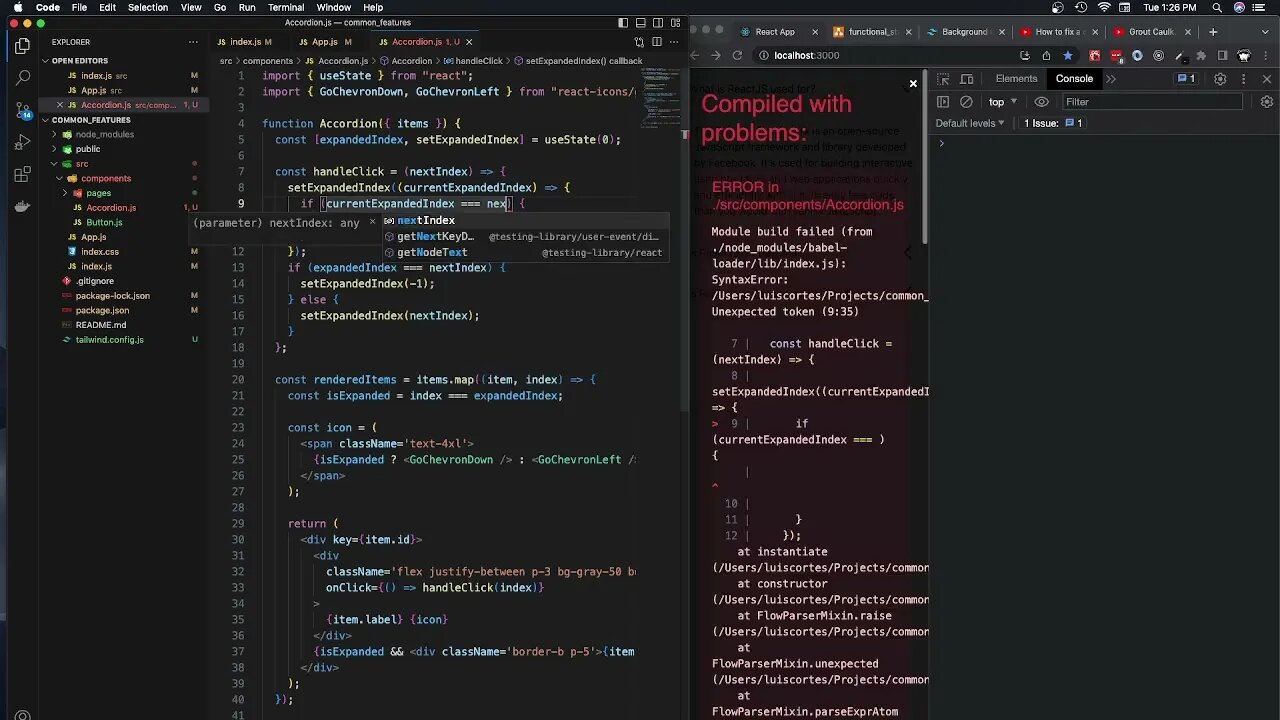The width and height of the screenshot is (1280, 720).
Task: Open Docker view in activity bar
Action: (22, 207)
